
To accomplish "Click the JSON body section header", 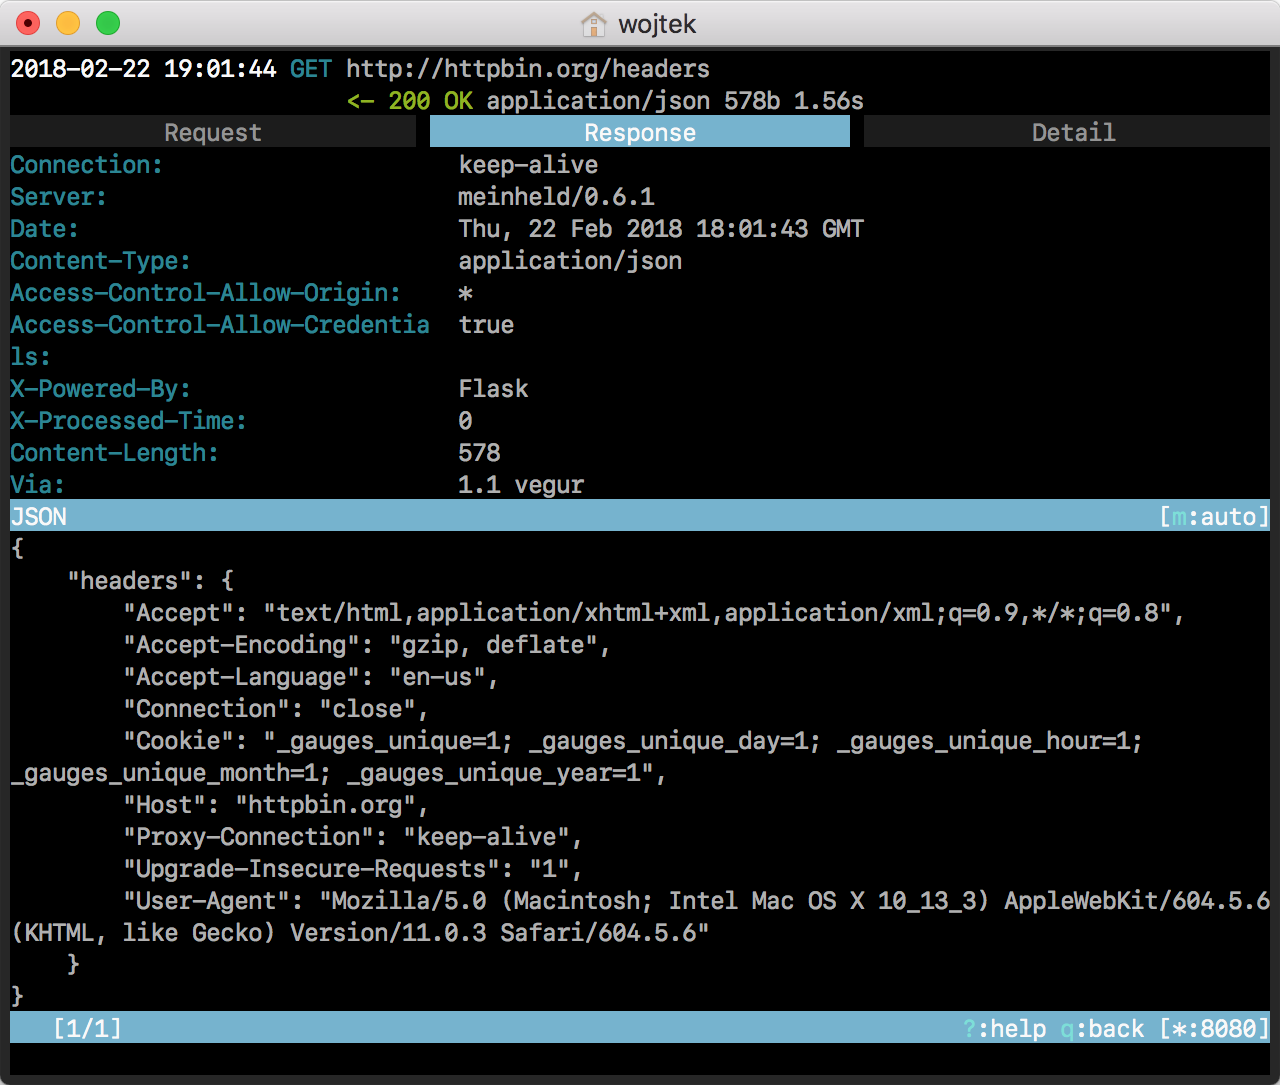I will [x=39, y=517].
